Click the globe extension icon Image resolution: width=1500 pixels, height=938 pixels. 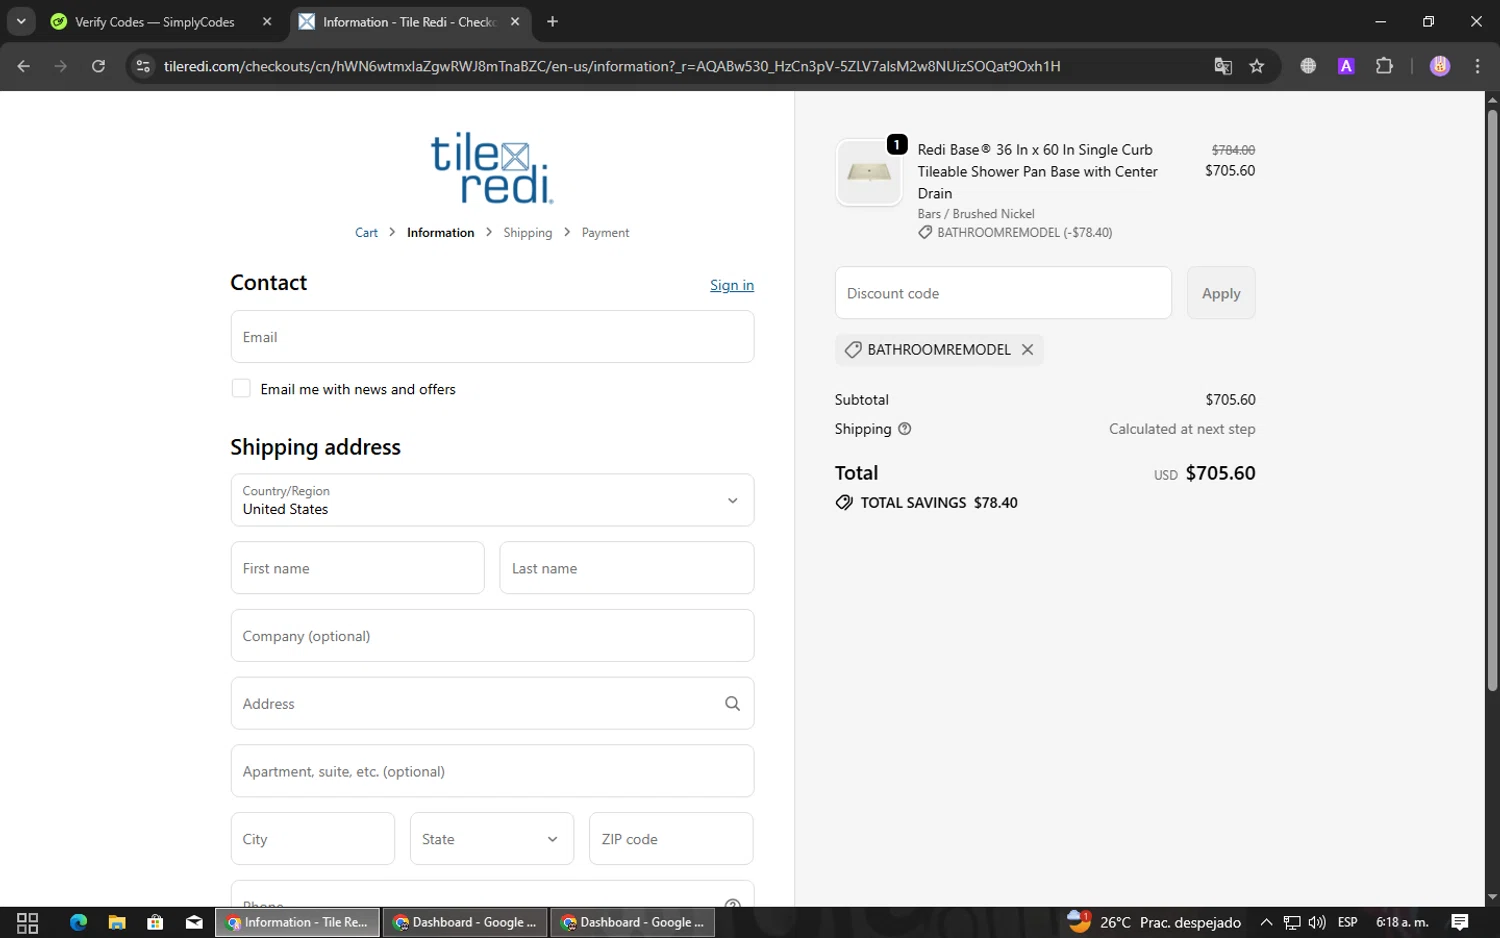pos(1308,66)
